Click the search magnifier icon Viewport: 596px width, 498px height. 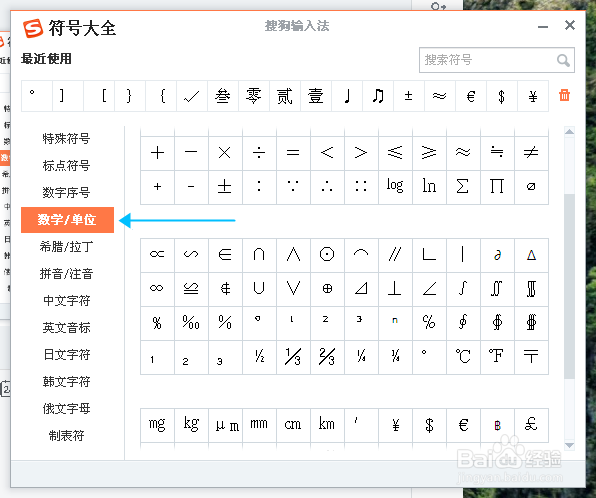tap(563, 60)
